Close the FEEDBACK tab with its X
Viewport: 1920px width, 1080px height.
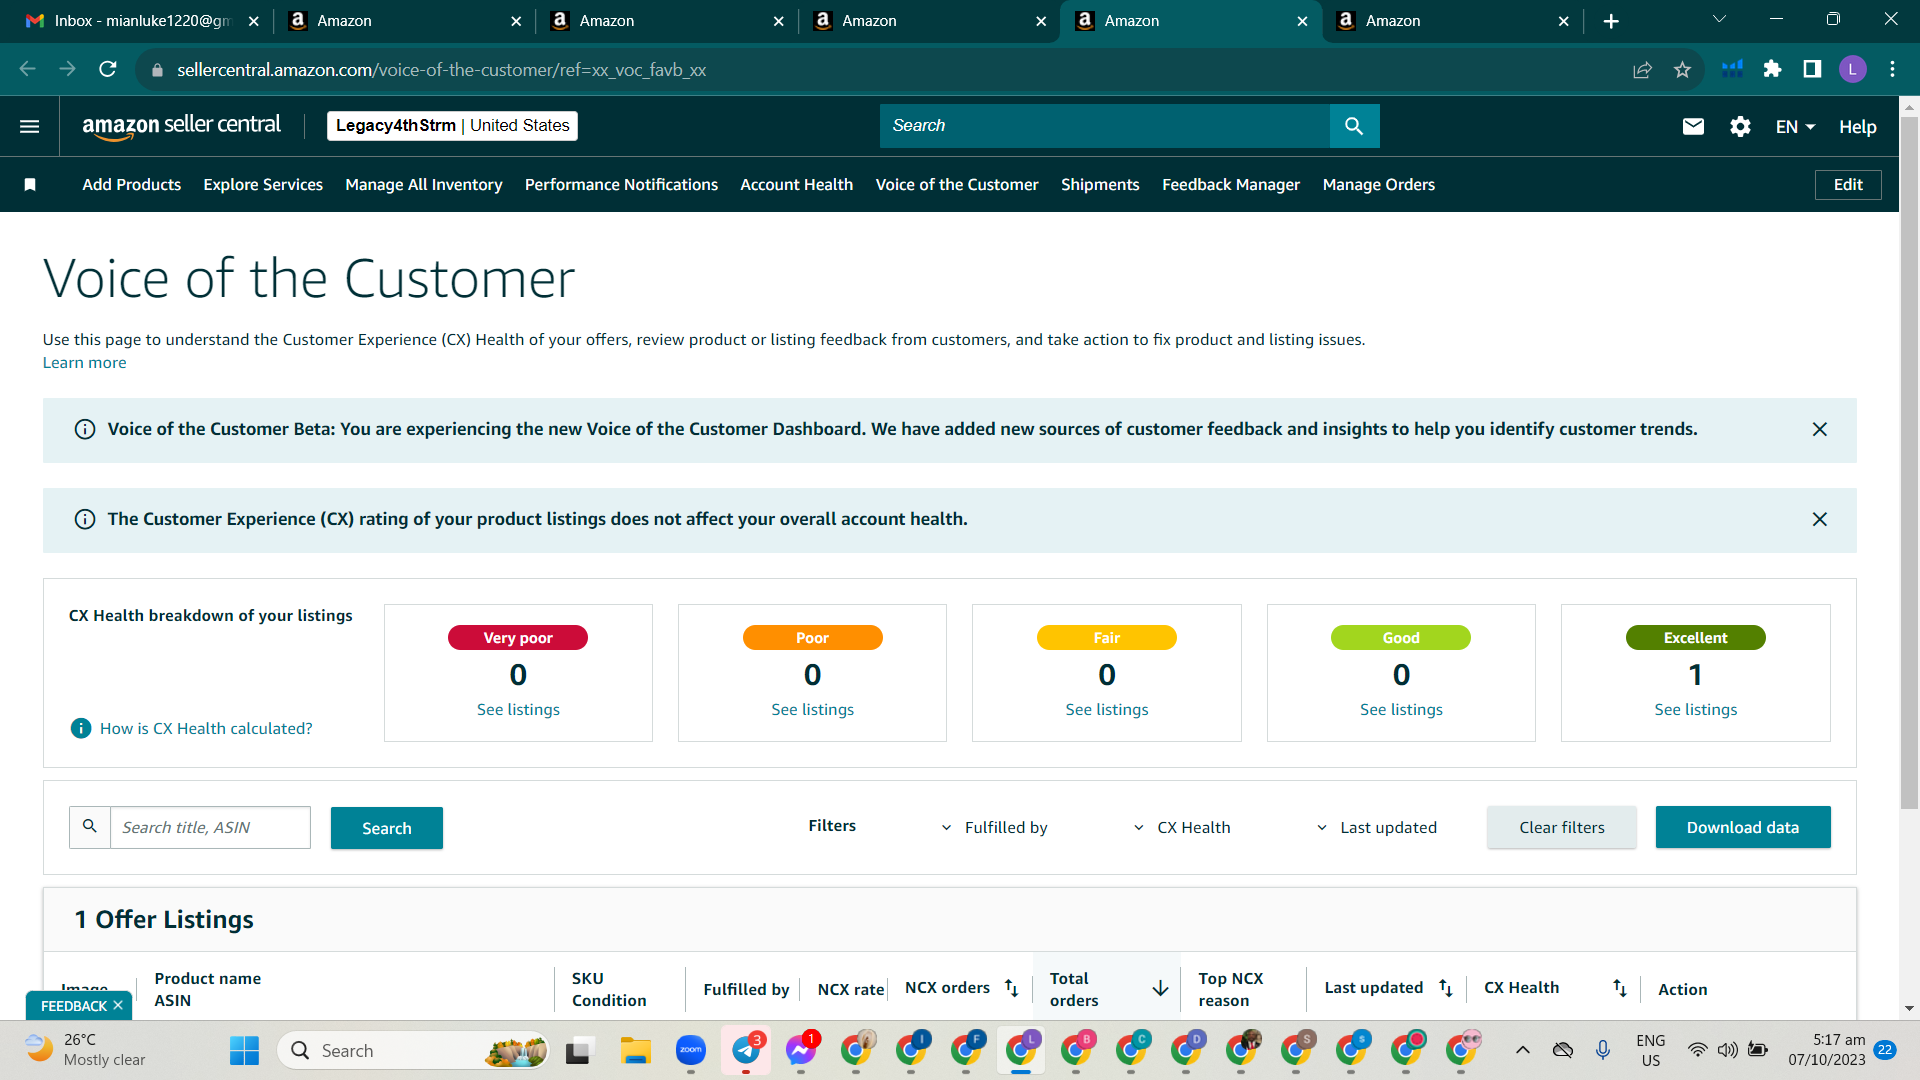pos(118,1005)
